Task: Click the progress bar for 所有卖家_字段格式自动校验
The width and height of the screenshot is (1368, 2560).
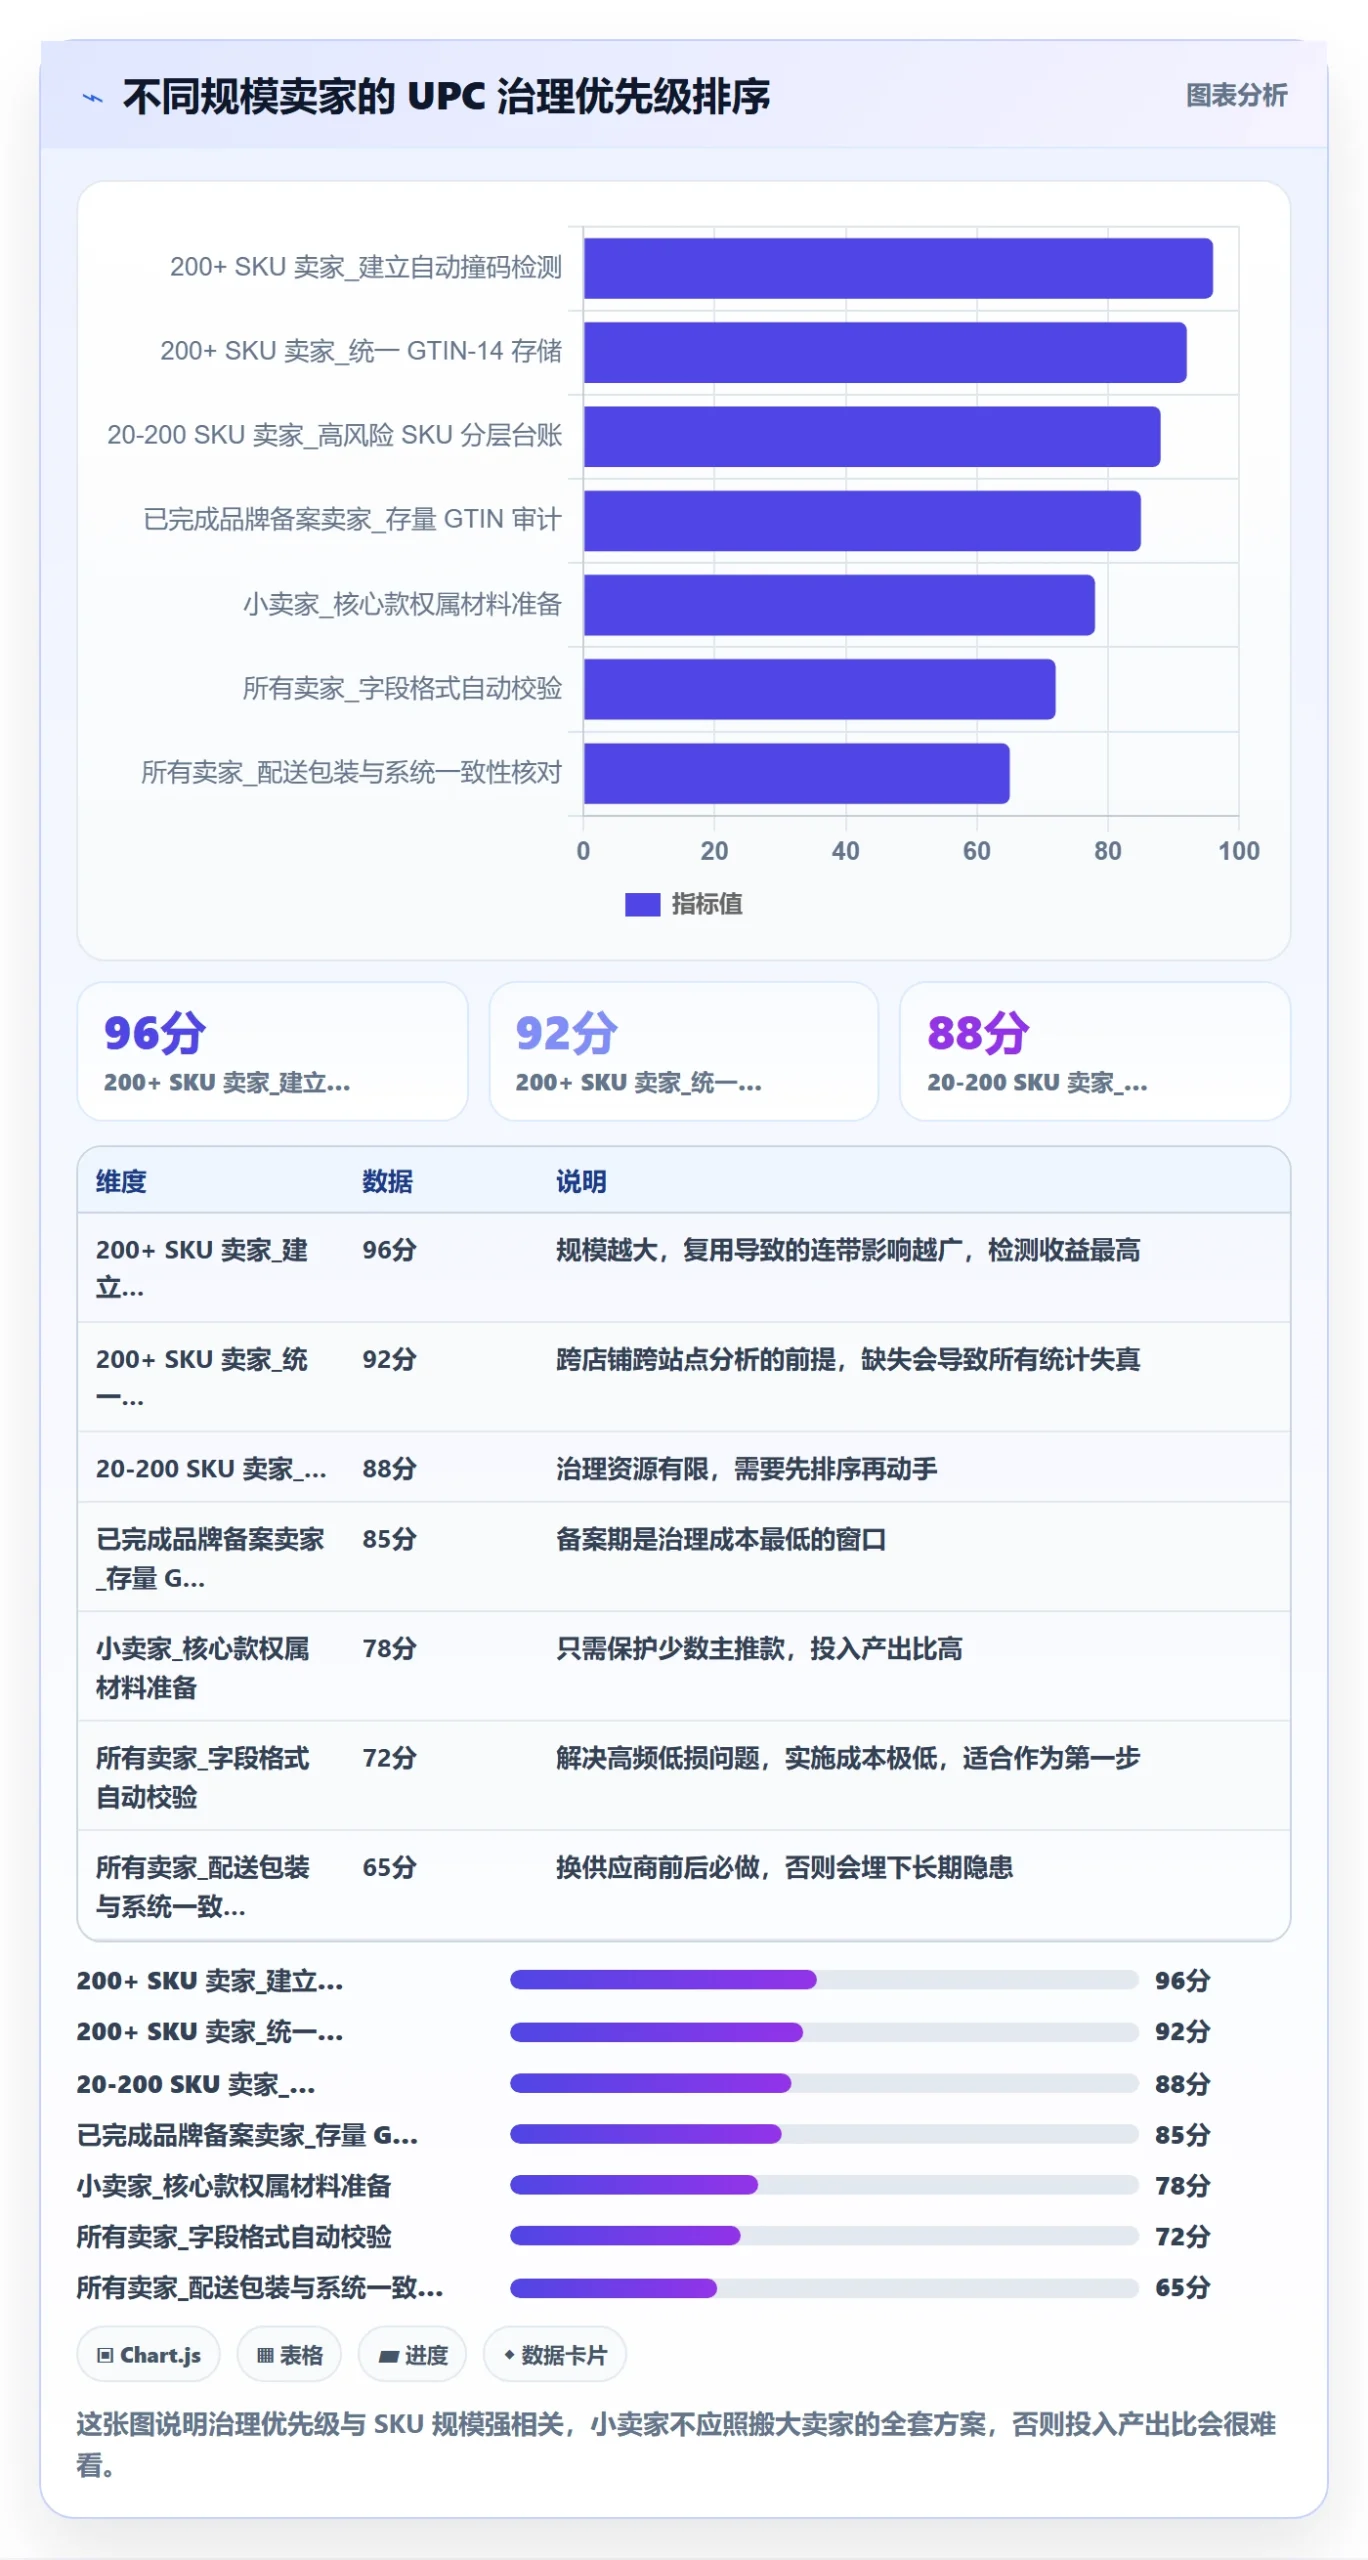Action: [824, 2236]
